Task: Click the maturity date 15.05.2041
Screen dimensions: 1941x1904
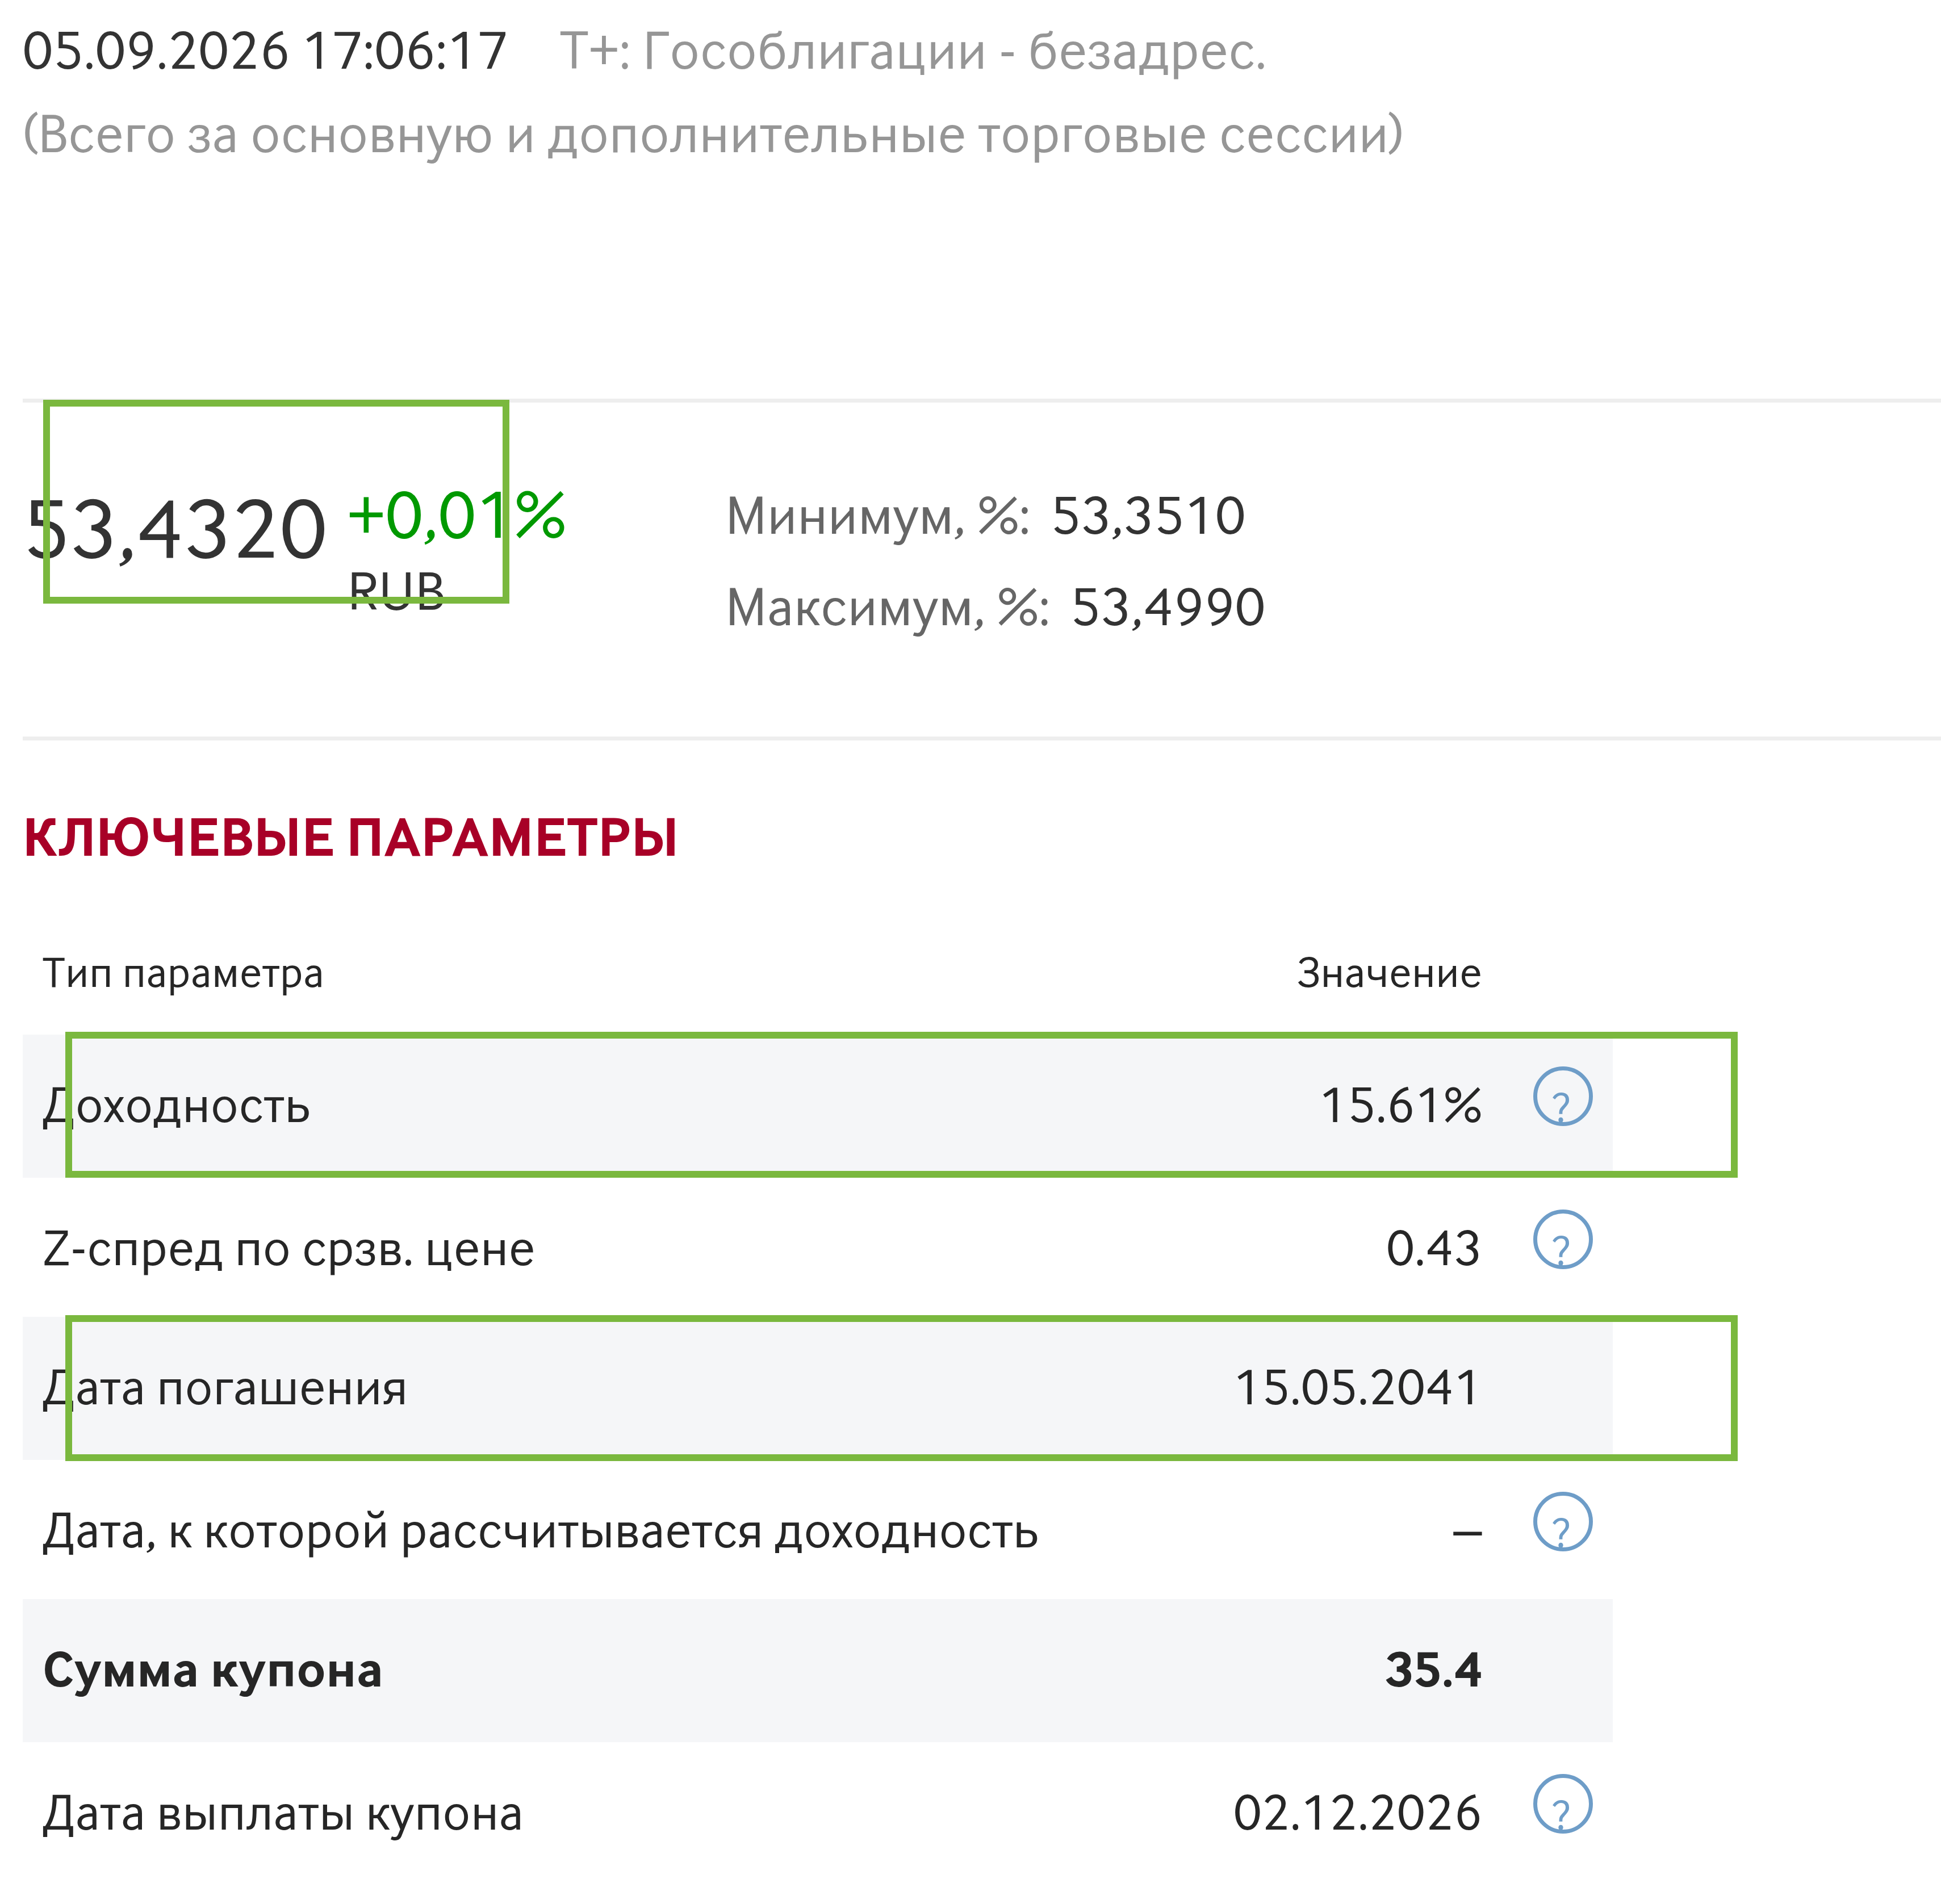Action: [1357, 1388]
